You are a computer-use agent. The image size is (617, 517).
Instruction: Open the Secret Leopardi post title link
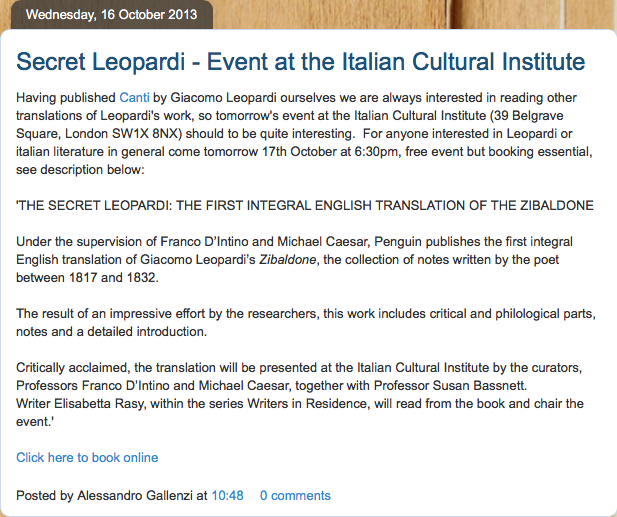pos(300,62)
